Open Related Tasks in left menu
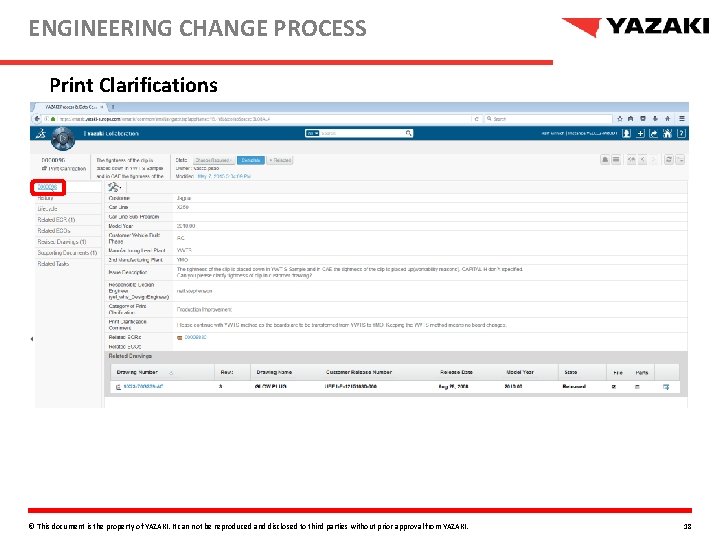The height and width of the screenshot is (540, 720). pos(53,264)
